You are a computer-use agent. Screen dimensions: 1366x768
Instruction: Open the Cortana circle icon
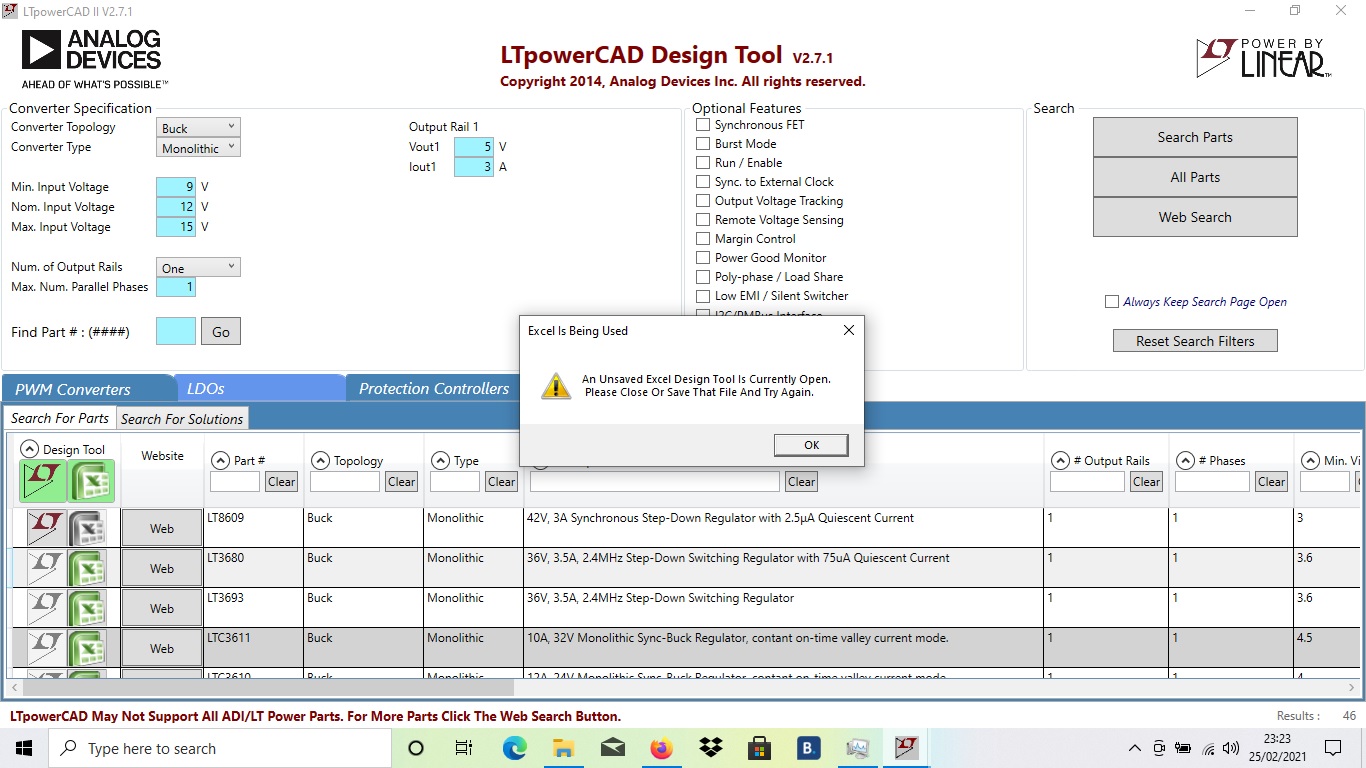pos(416,748)
